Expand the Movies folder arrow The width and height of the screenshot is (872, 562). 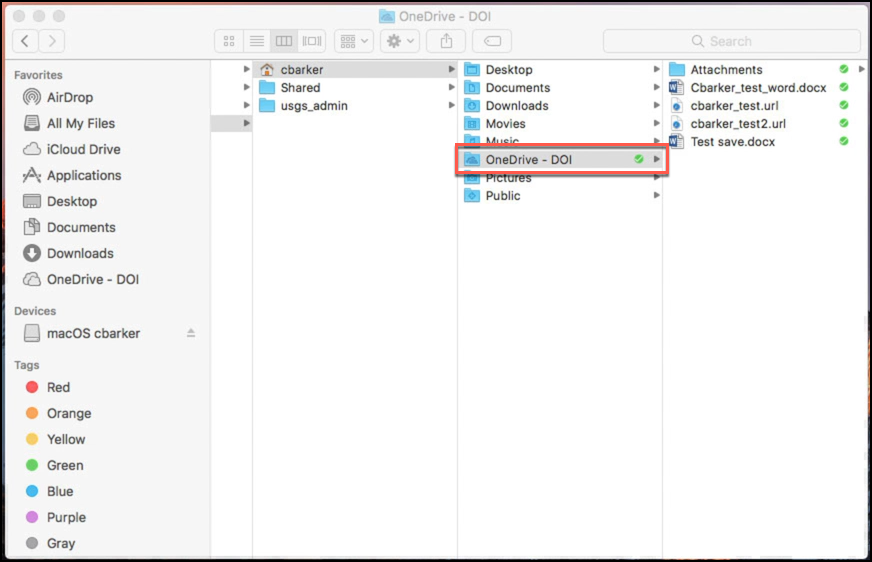click(657, 123)
